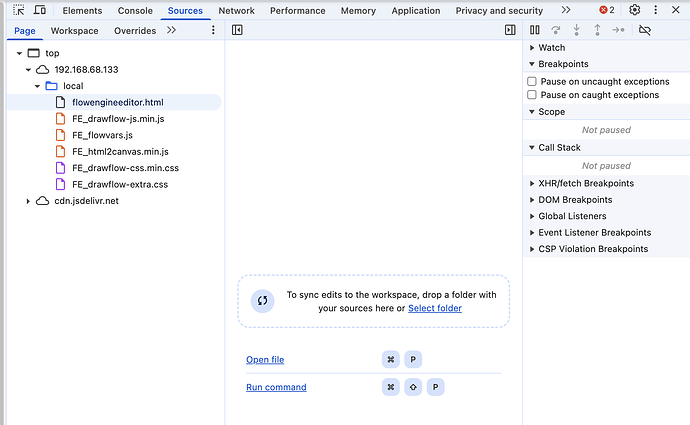The image size is (690, 425).
Task: Click the Select folder link
Action: [435, 308]
